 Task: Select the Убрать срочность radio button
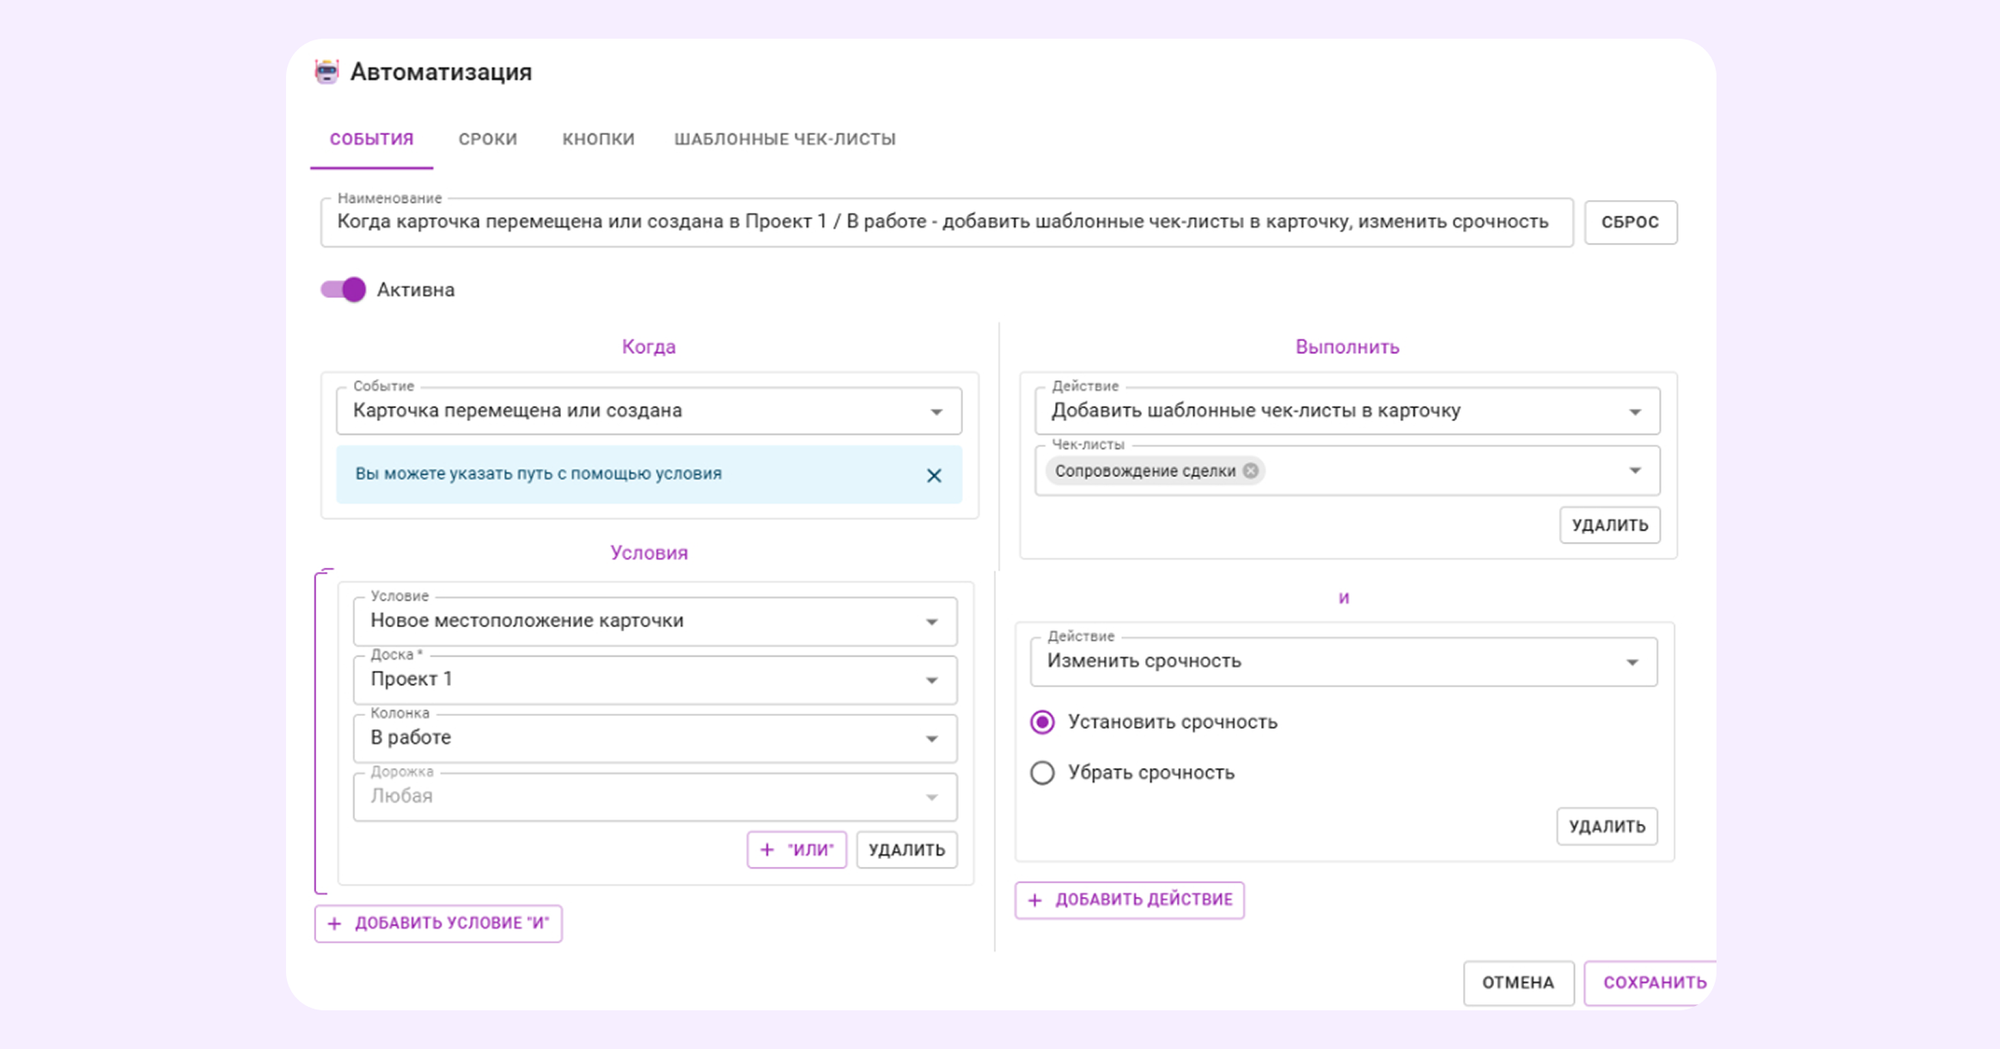click(1042, 772)
